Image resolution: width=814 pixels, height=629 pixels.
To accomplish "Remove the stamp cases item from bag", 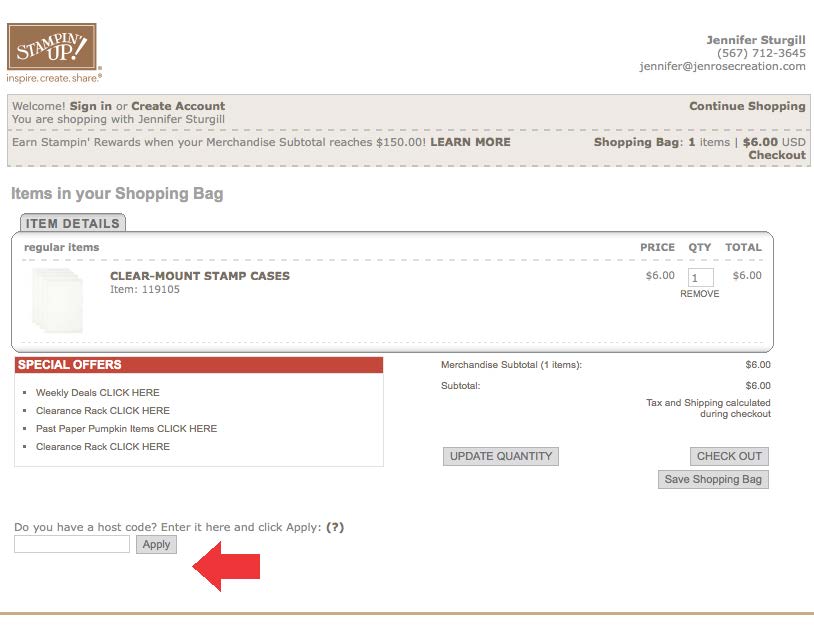I will click(700, 294).
